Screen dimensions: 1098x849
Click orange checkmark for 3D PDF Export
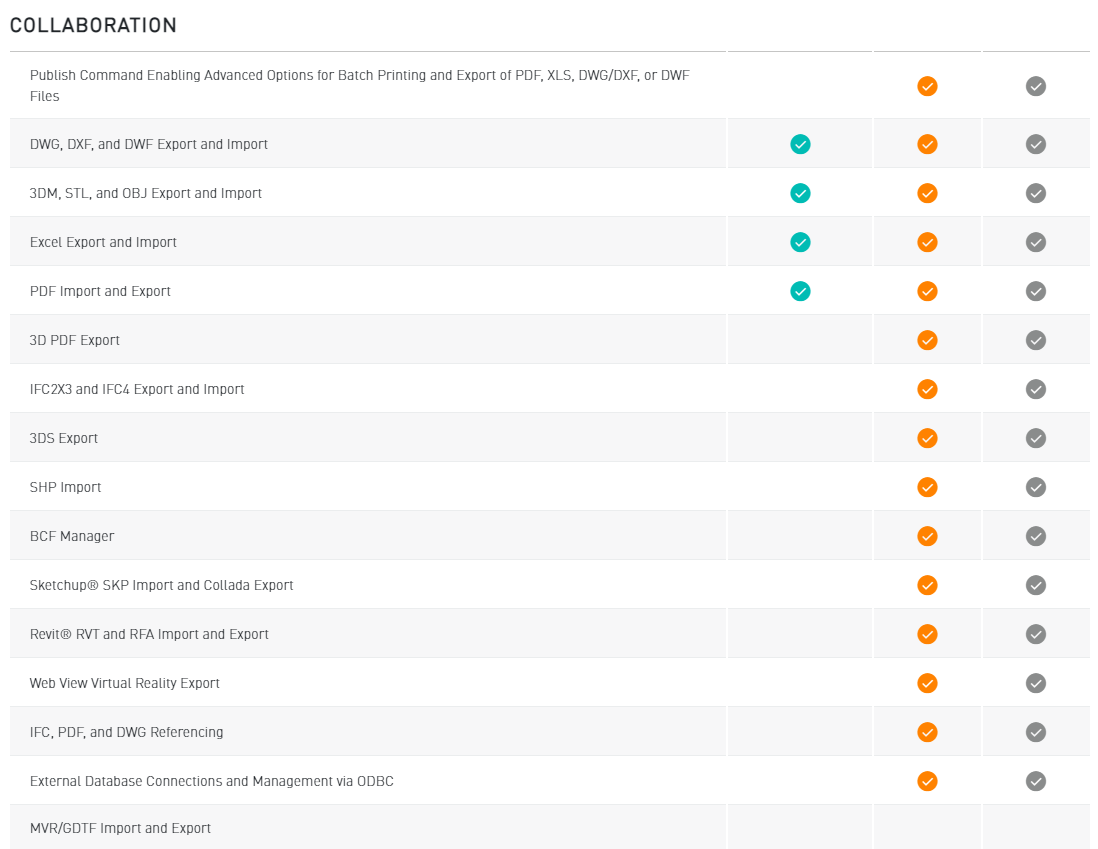(x=927, y=340)
